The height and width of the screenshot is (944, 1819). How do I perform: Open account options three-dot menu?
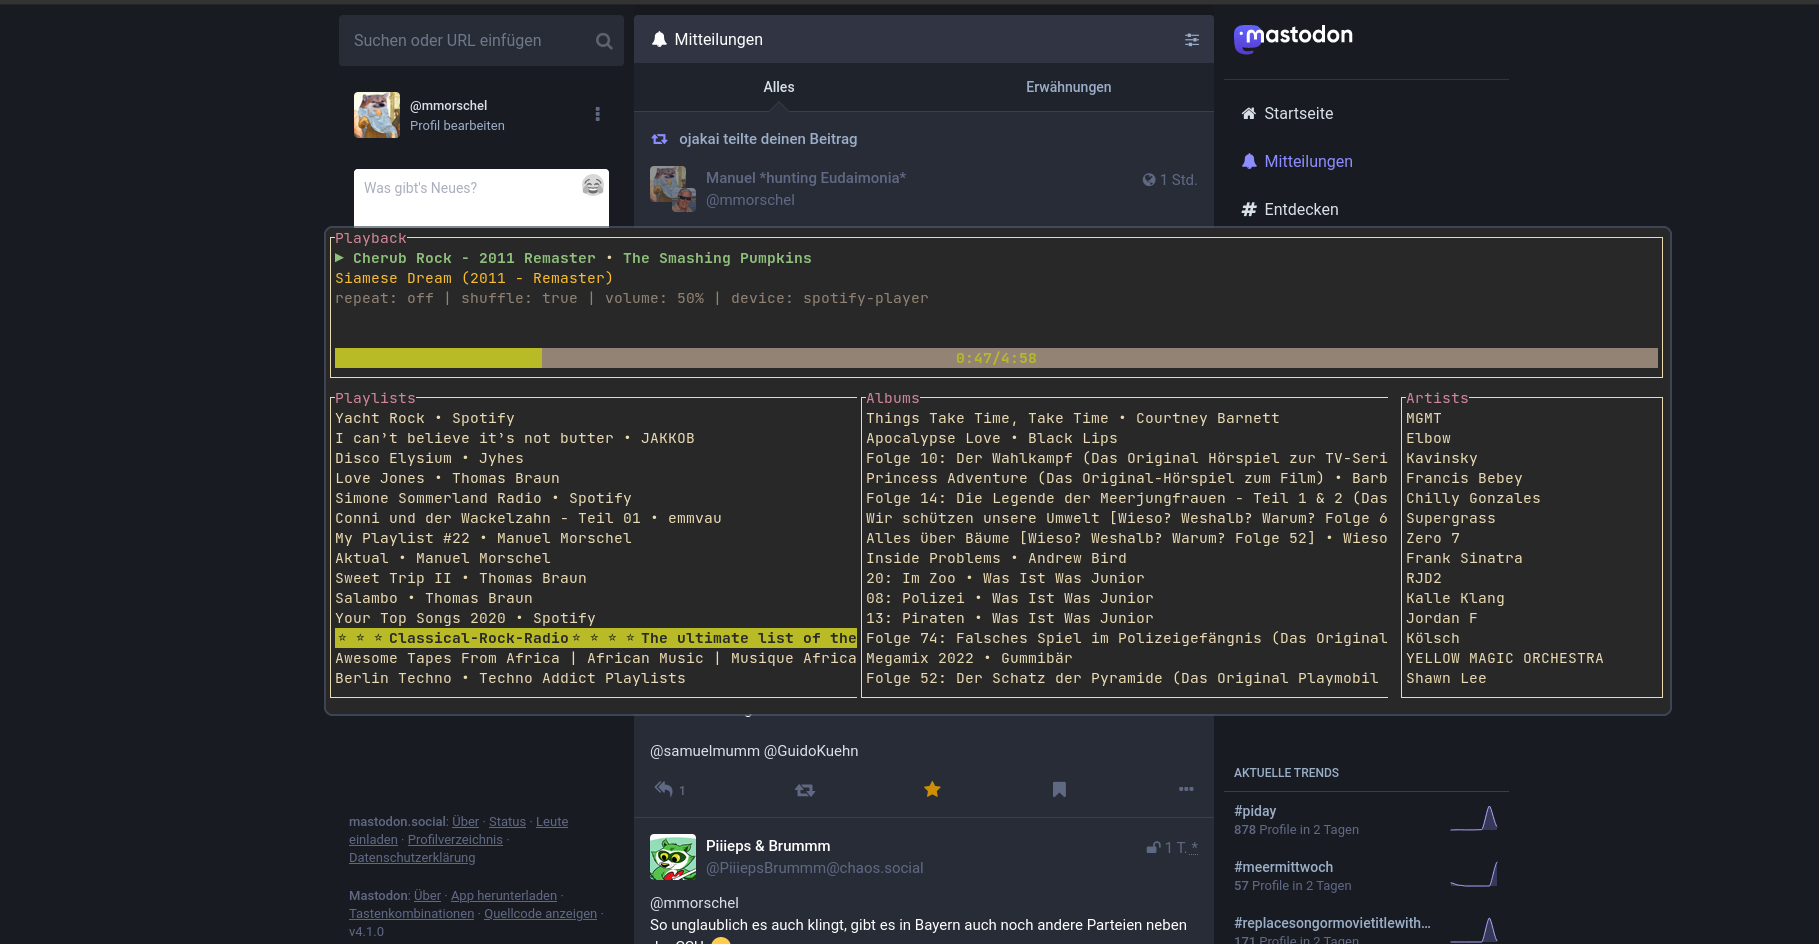pos(598,114)
